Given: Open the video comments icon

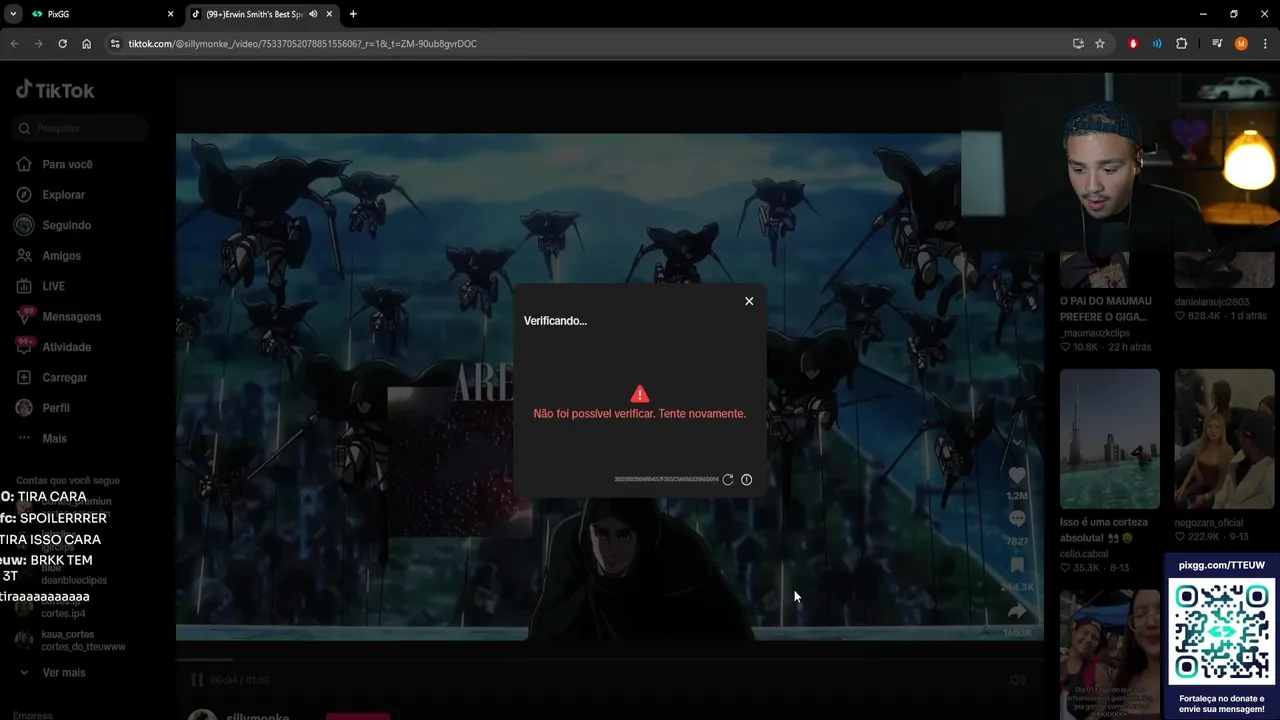Looking at the screenshot, I should (x=1017, y=519).
